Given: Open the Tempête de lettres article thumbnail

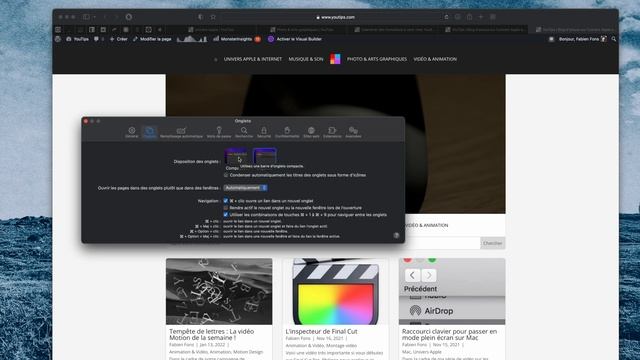Looking at the screenshot, I should [219, 291].
